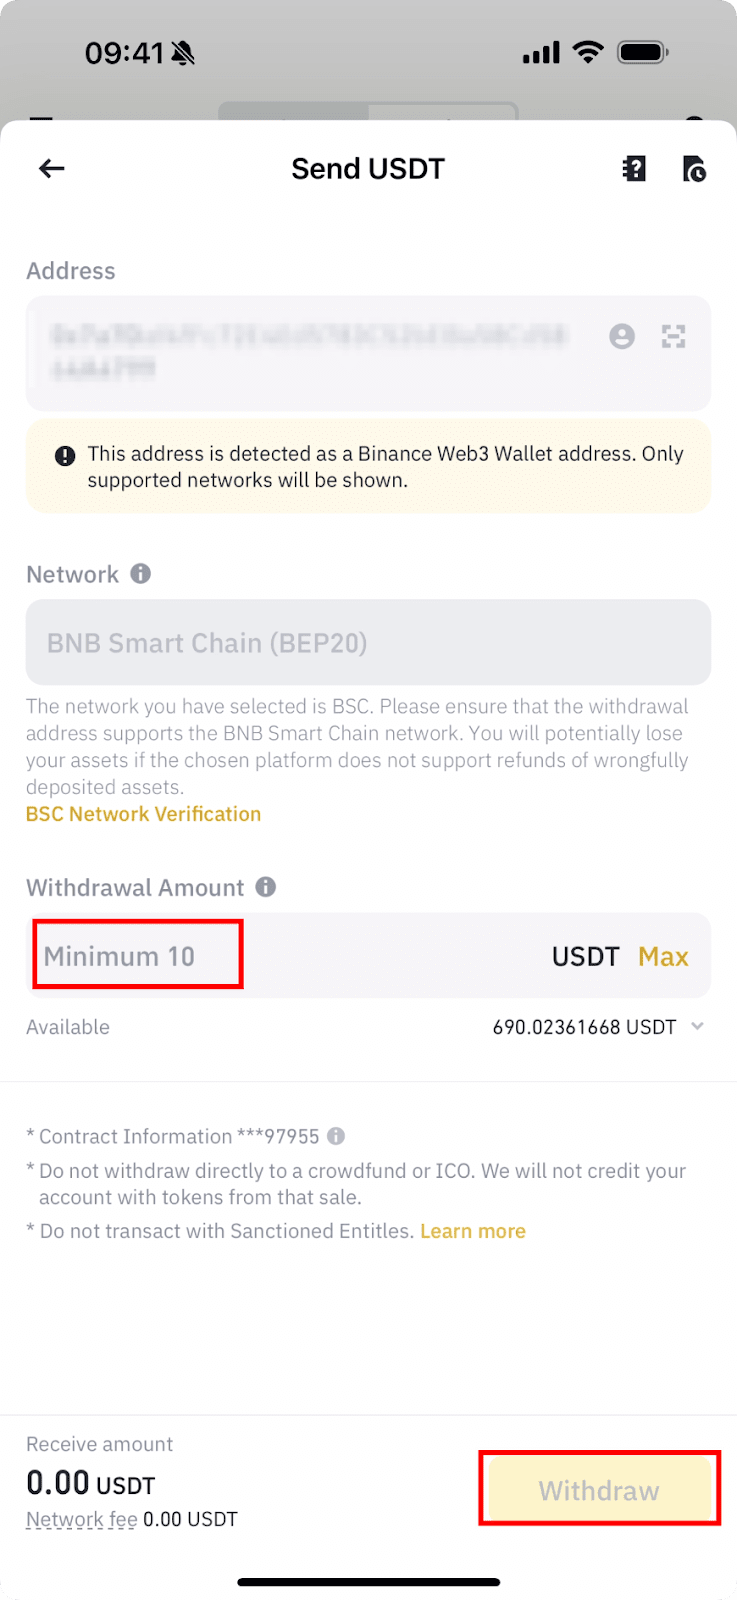Tap the Network info icon
The image size is (737, 1600).
click(141, 574)
